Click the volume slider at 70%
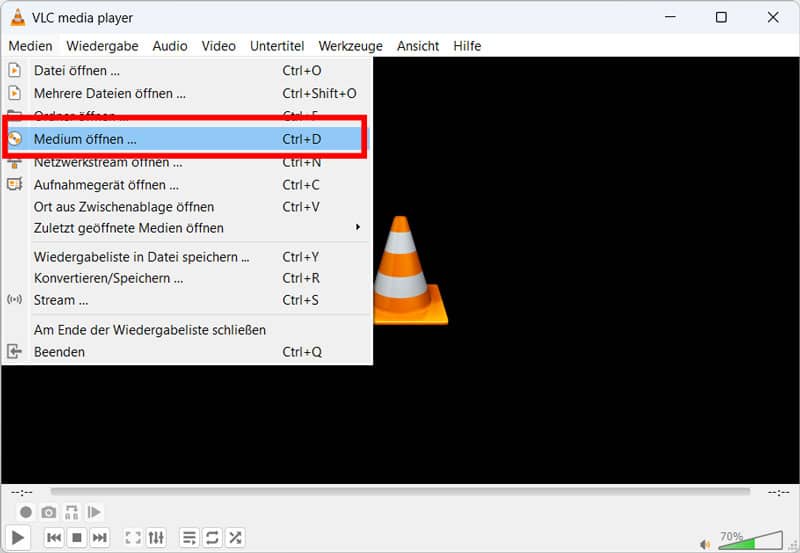800x553 pixels. 750,541
